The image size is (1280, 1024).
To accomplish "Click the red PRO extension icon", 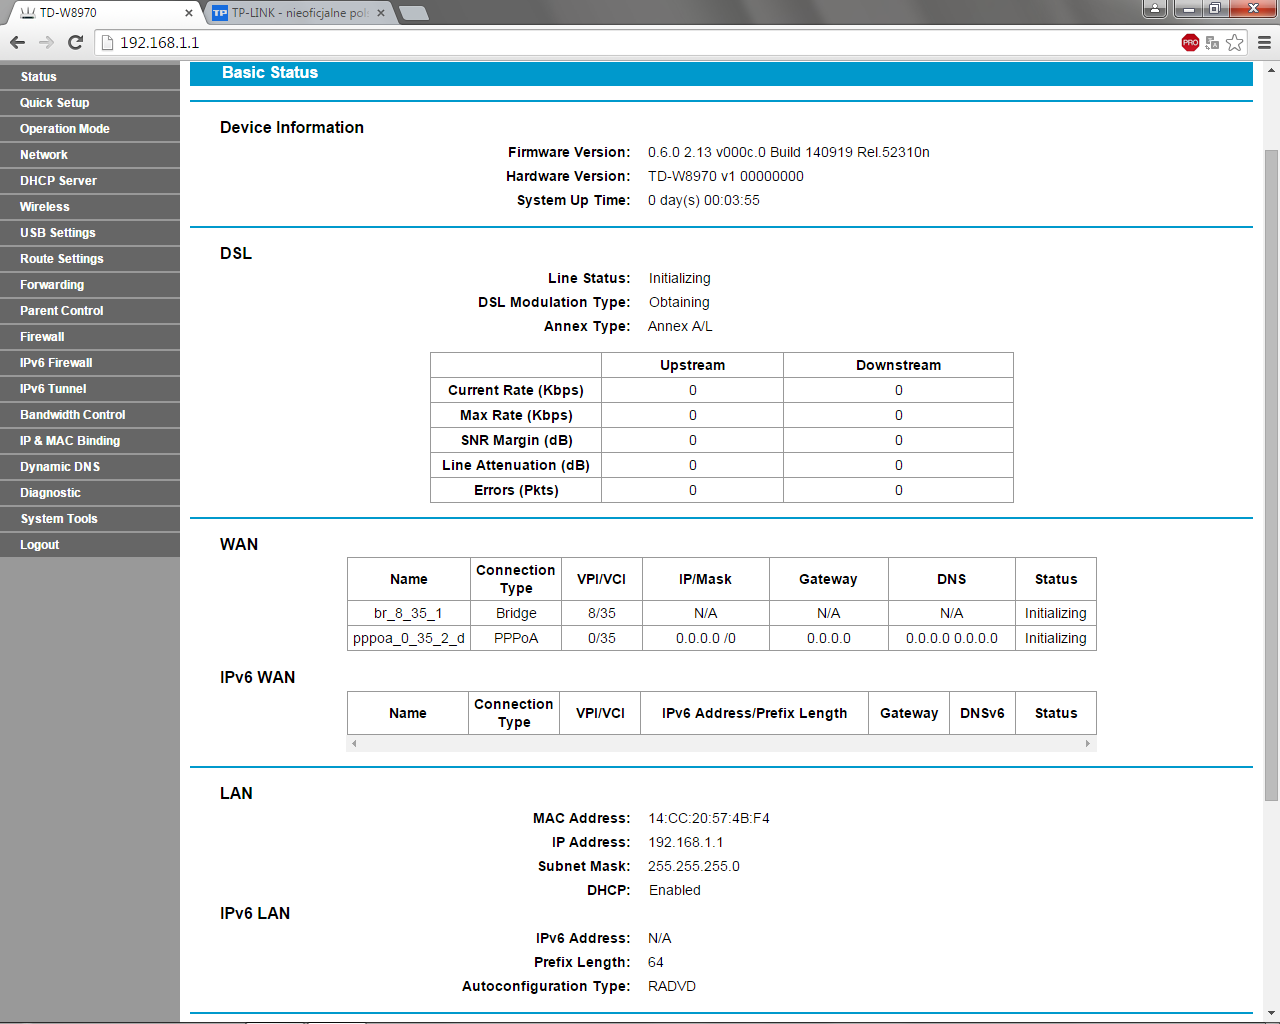I will pyautogui.click(x=1190, y=42).
